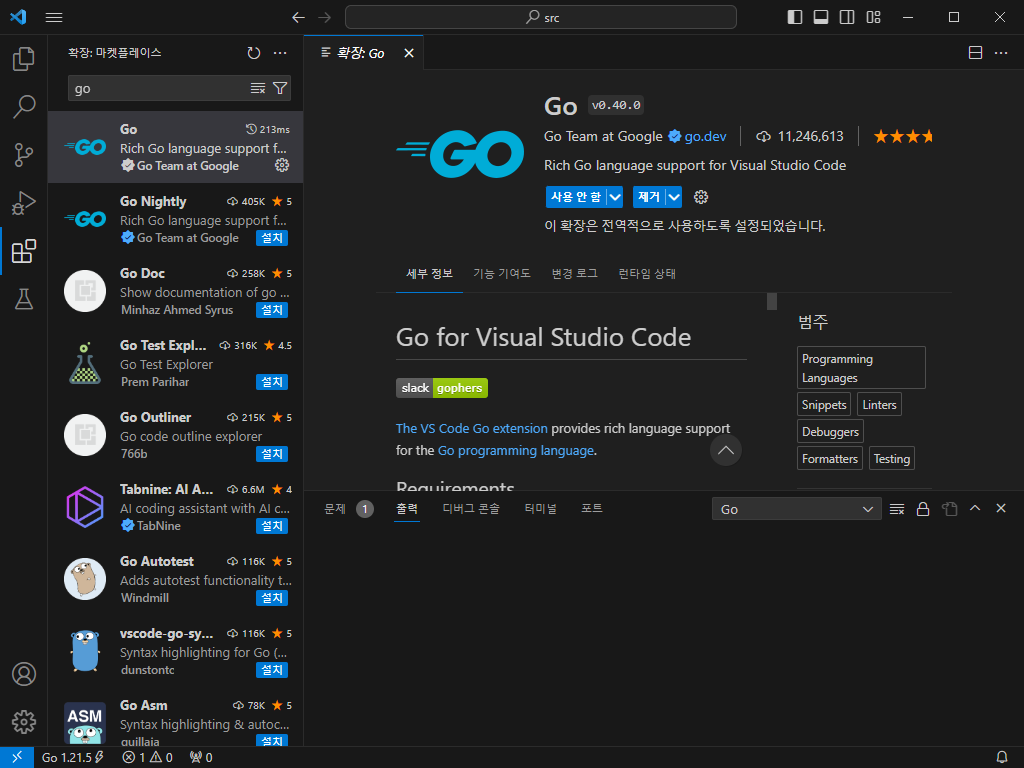Open the 터미널 panel tab
The height and width of the screenshot is (768, 1024).
[x=540, y=509]
